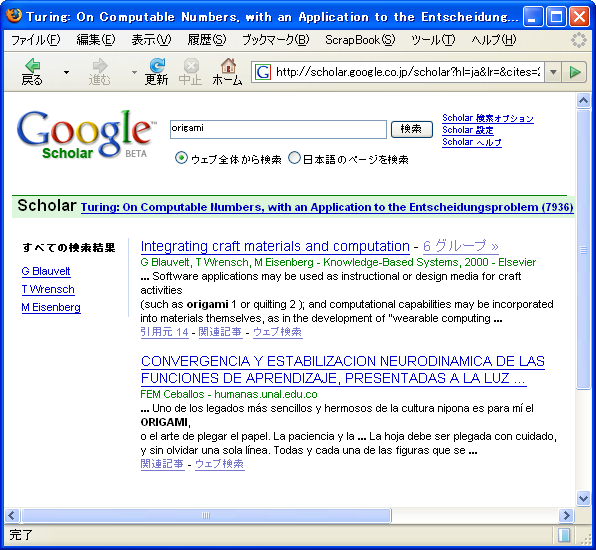Open the ブックマーク(B) menu
The height and width of the screenshot is (550, 596).
276,40
